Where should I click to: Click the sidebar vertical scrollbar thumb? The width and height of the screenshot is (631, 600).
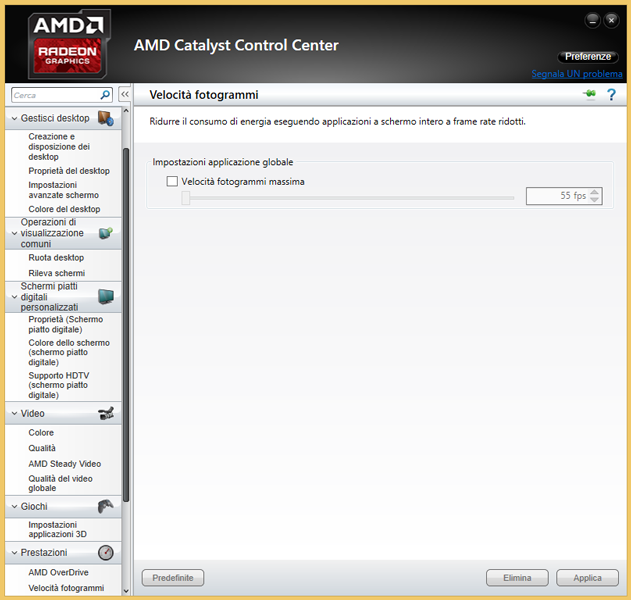(126, 325)
